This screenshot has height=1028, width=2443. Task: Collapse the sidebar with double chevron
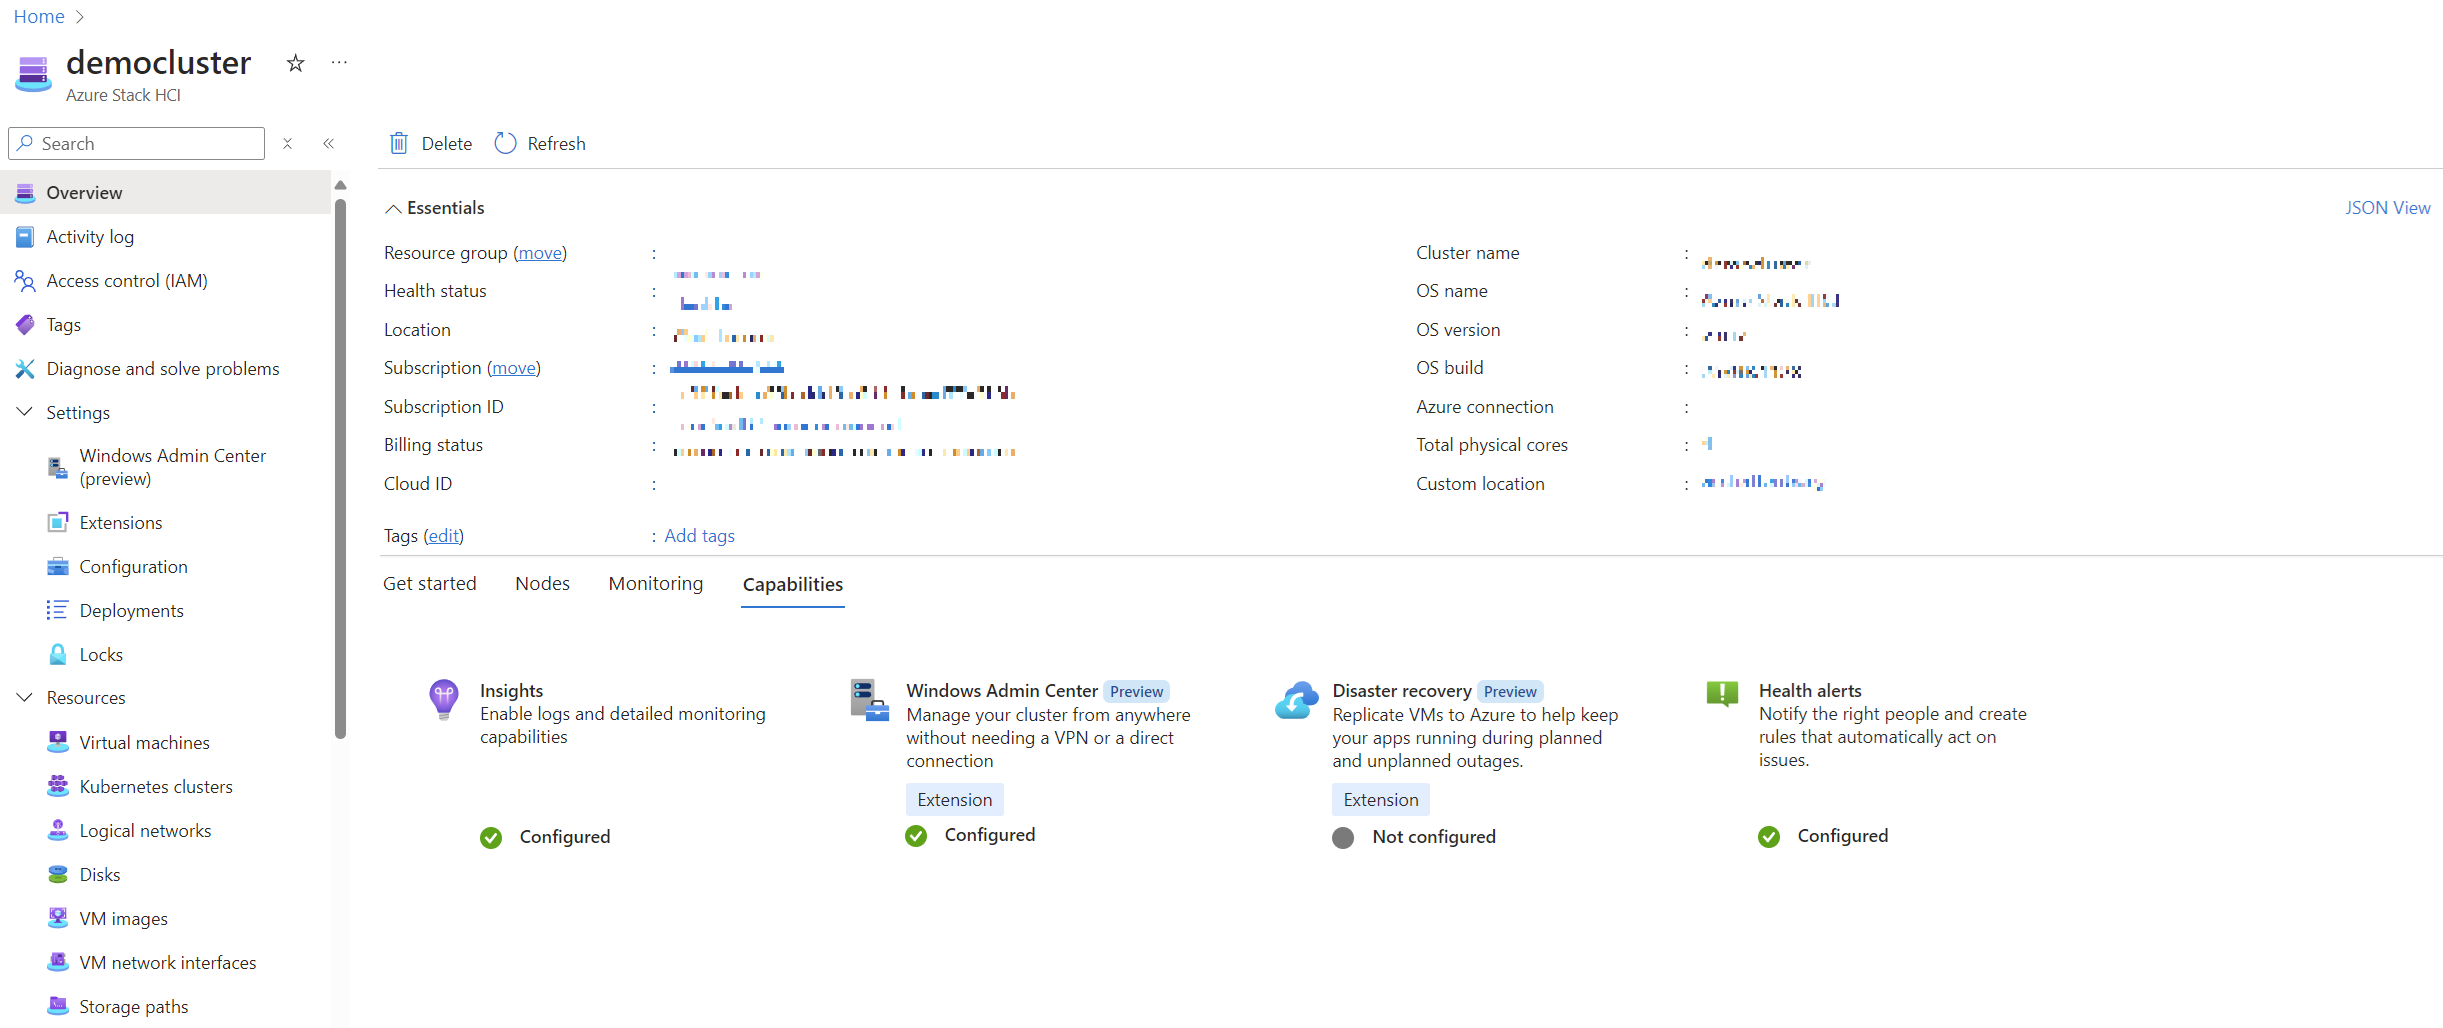[x=328, y=144]
